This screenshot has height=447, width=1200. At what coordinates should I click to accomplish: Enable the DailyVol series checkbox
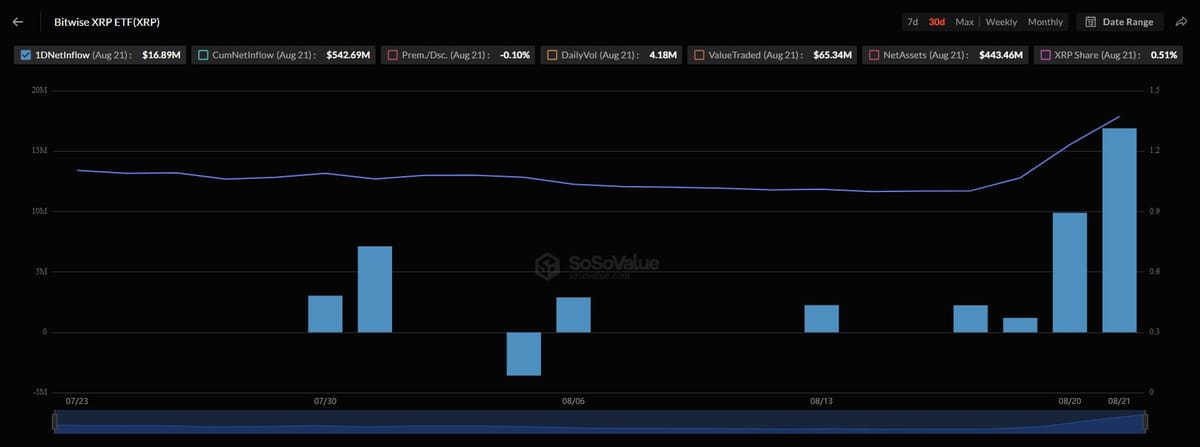pos(552,55)
